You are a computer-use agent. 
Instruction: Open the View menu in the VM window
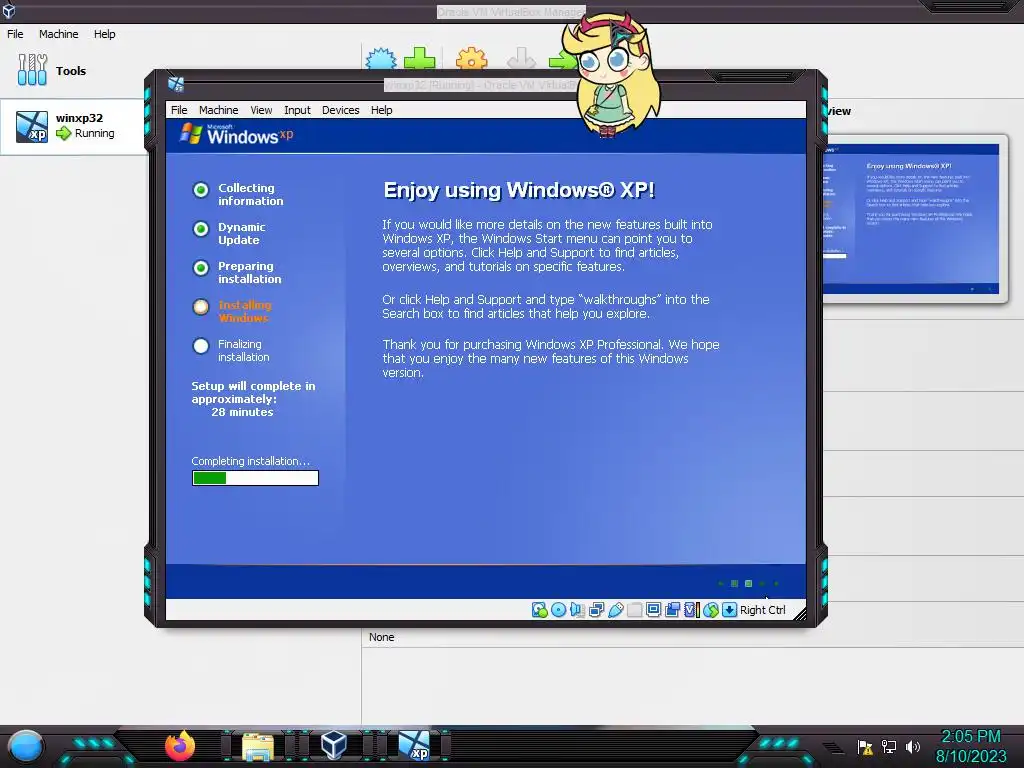[x=261, y=110]
